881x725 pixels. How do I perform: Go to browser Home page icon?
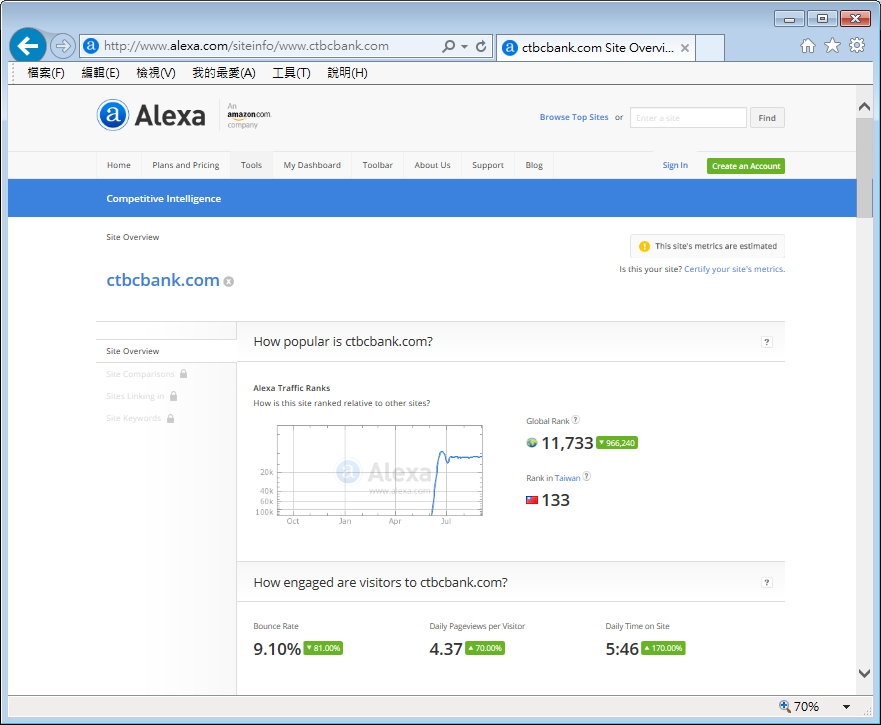(807, 46)
